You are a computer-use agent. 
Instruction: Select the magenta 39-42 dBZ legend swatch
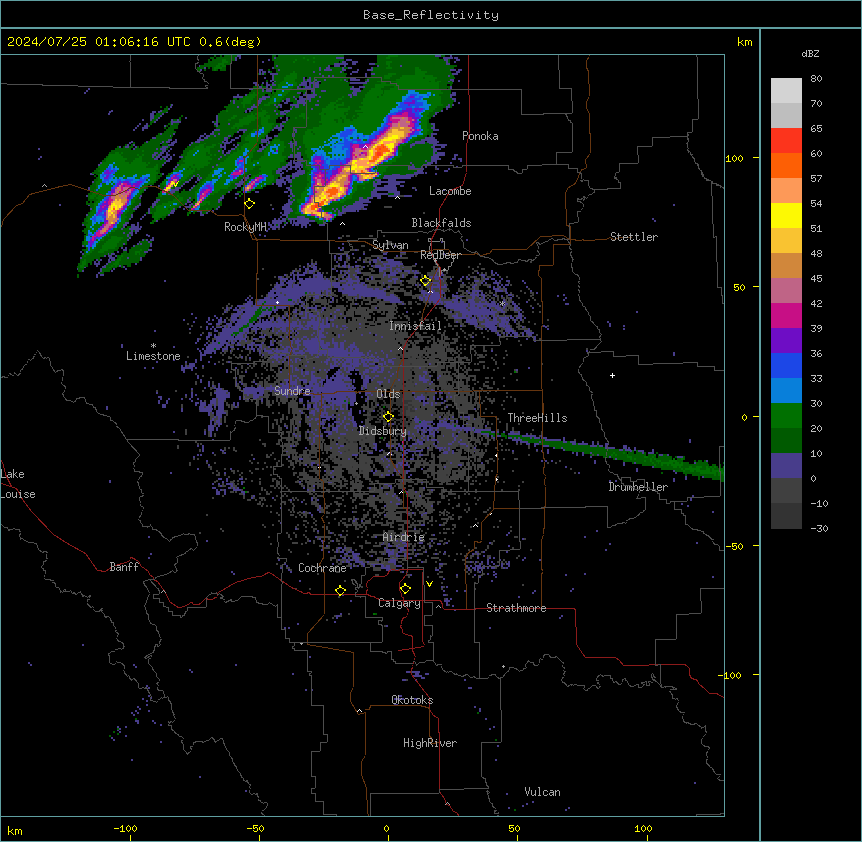(786, 315)
